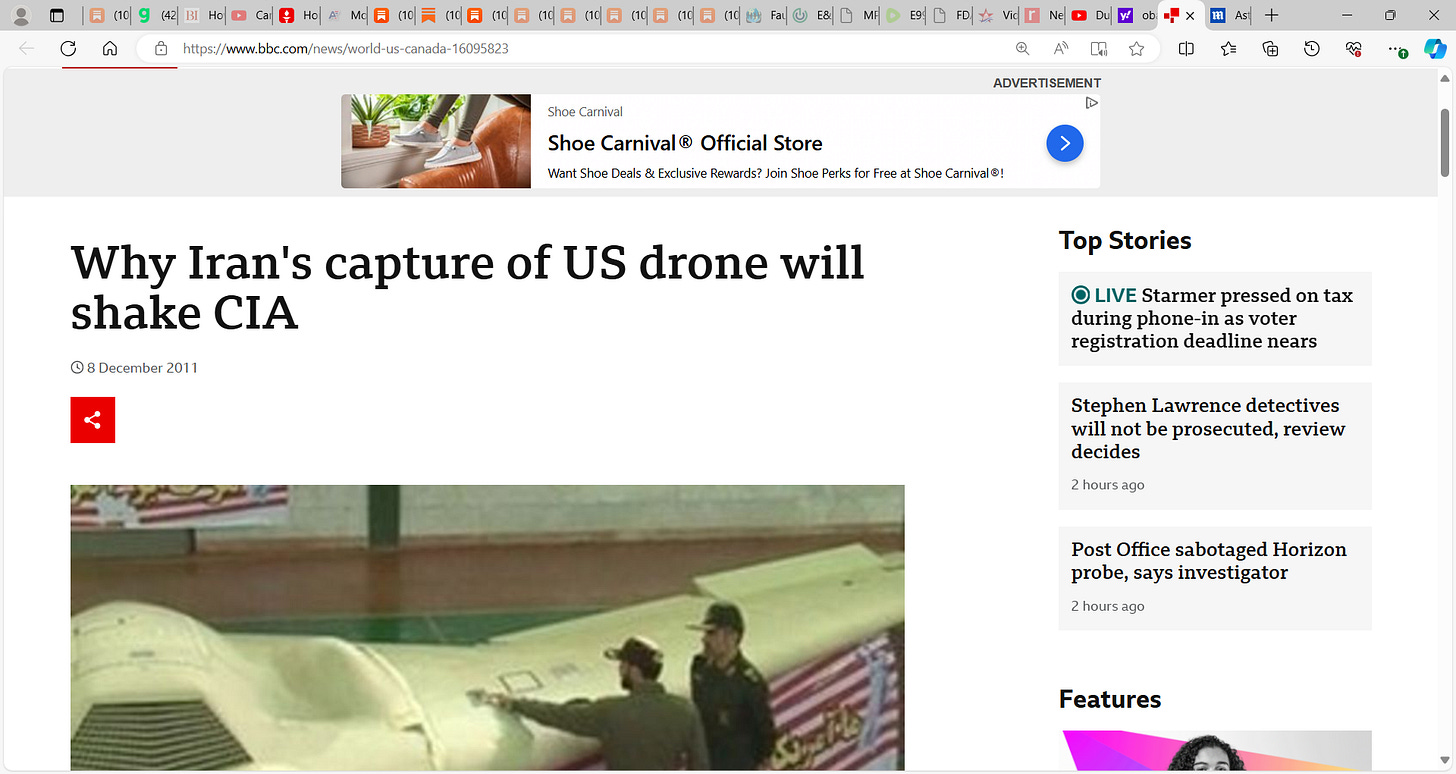Screen dimensions: 1456x774
Task: Click the address bar URL field
Action: click(590, 48)
